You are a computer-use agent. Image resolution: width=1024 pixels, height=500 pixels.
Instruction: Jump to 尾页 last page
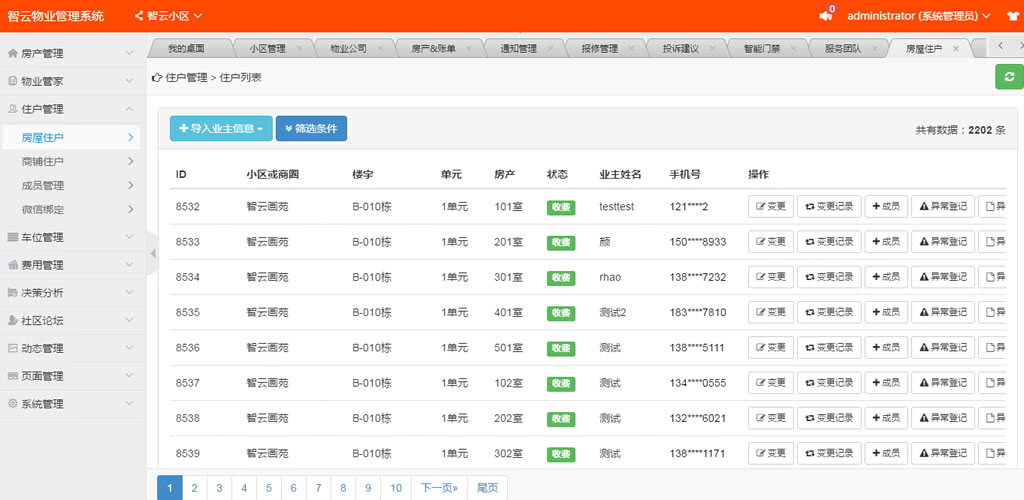487,488
